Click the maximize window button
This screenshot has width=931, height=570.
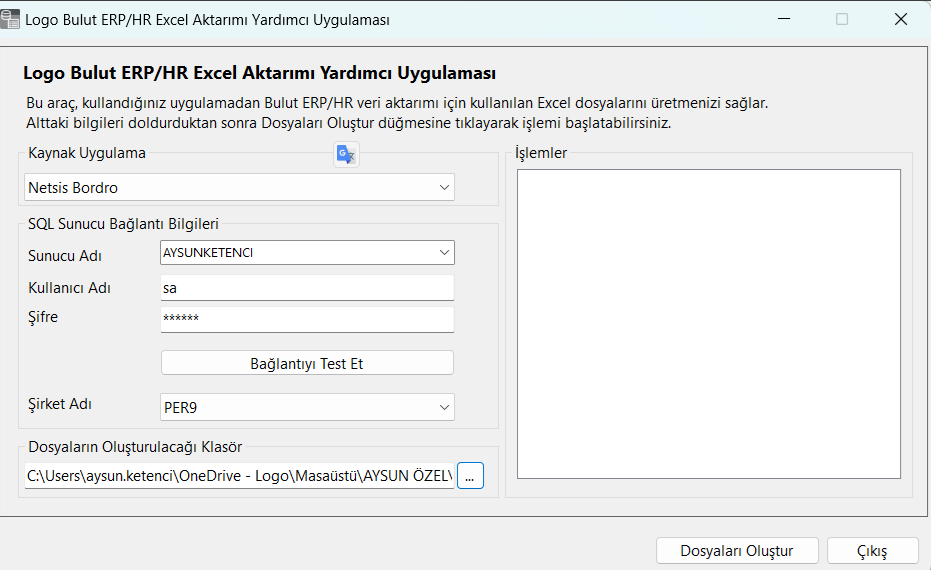[x=842, y=19]
